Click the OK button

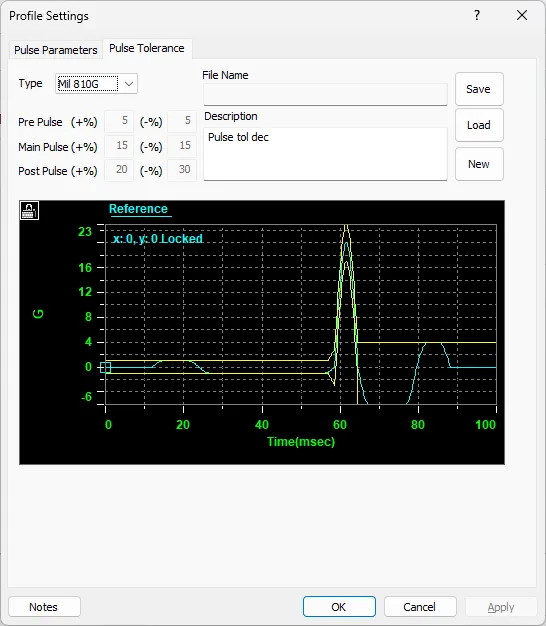339,607
